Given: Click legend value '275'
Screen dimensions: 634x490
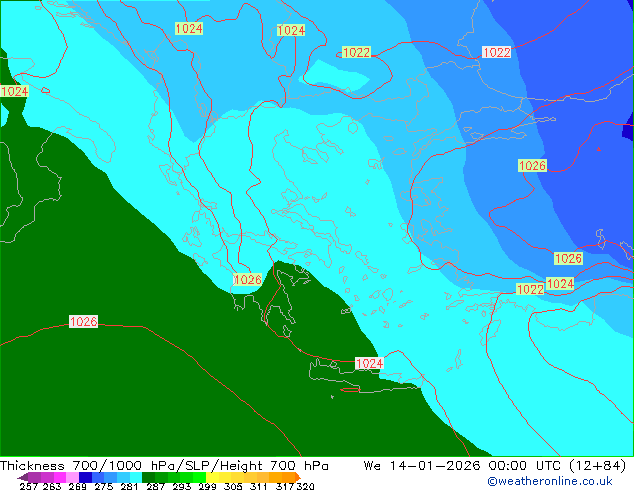Looking at the screenshot, I should tap(104, 486).
